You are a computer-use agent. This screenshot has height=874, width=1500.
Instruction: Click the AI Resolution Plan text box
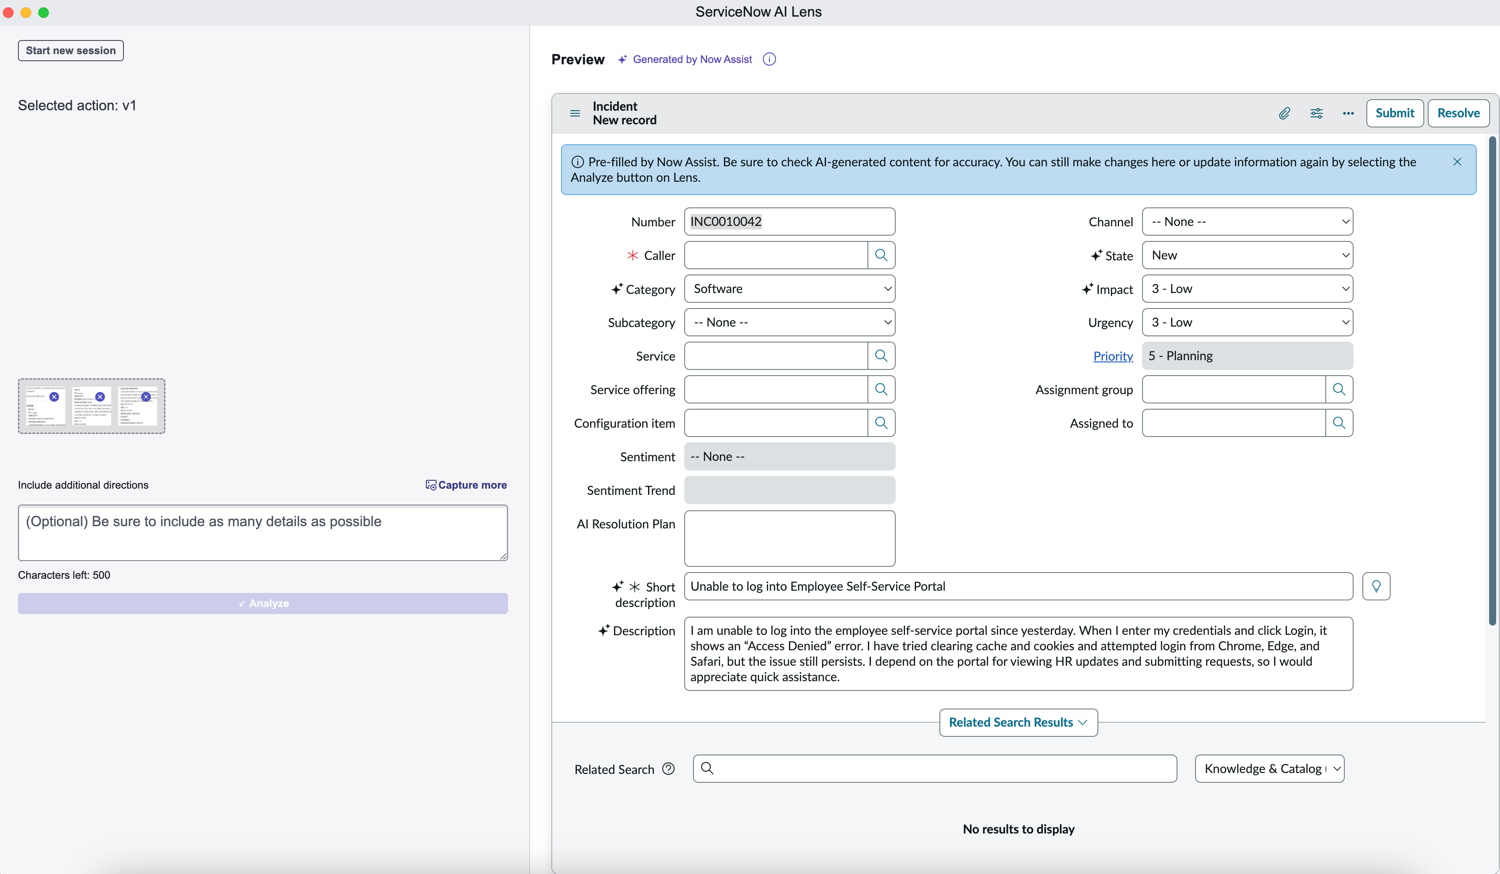[x=789, y=539]
